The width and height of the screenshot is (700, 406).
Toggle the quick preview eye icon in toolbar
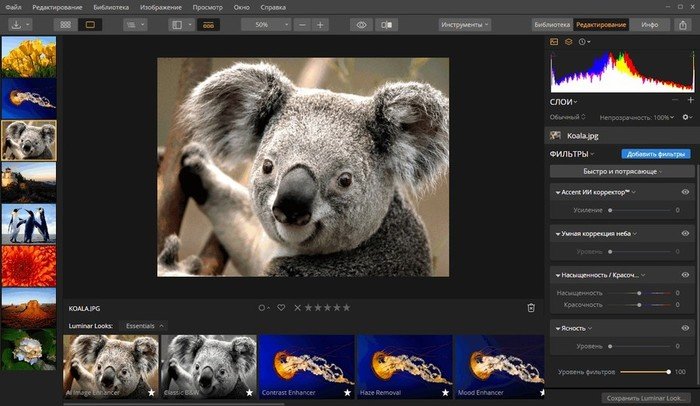[x=361, y=24]
